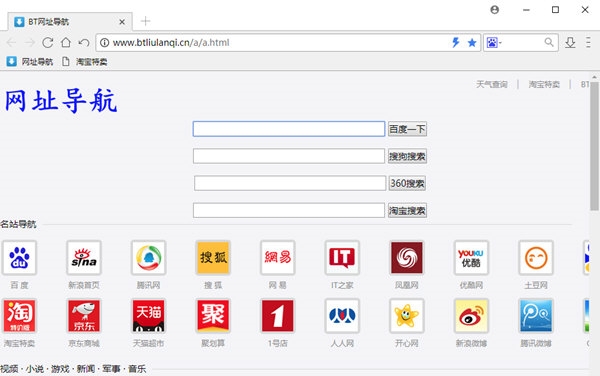Open the Tudou orange face icon
The width and height of the screenshot is (600, 376).
click(x=536, y=257)
